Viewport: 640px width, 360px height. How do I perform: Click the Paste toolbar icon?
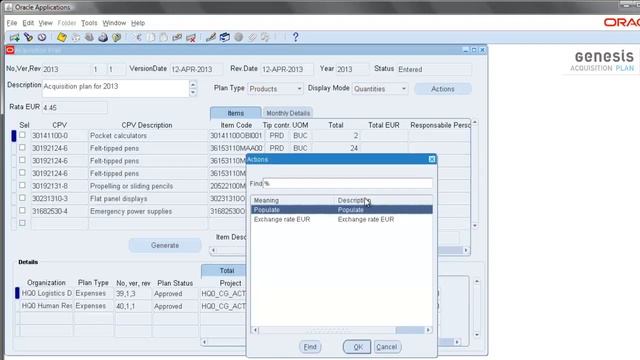[x=164, y=38]
